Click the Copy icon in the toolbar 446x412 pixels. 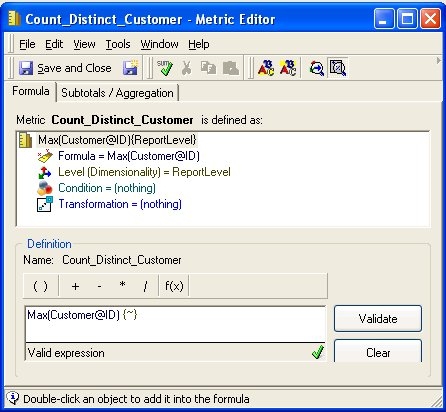point(208,68)
